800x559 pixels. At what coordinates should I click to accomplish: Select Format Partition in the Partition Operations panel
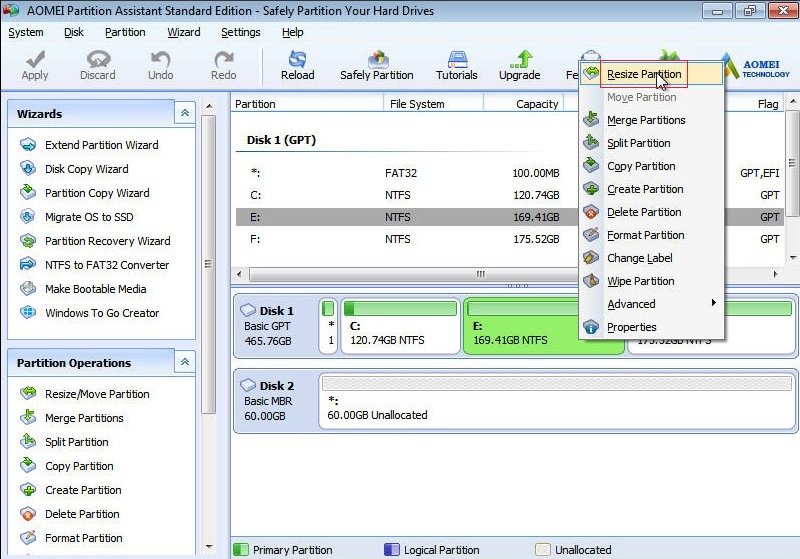71,538
